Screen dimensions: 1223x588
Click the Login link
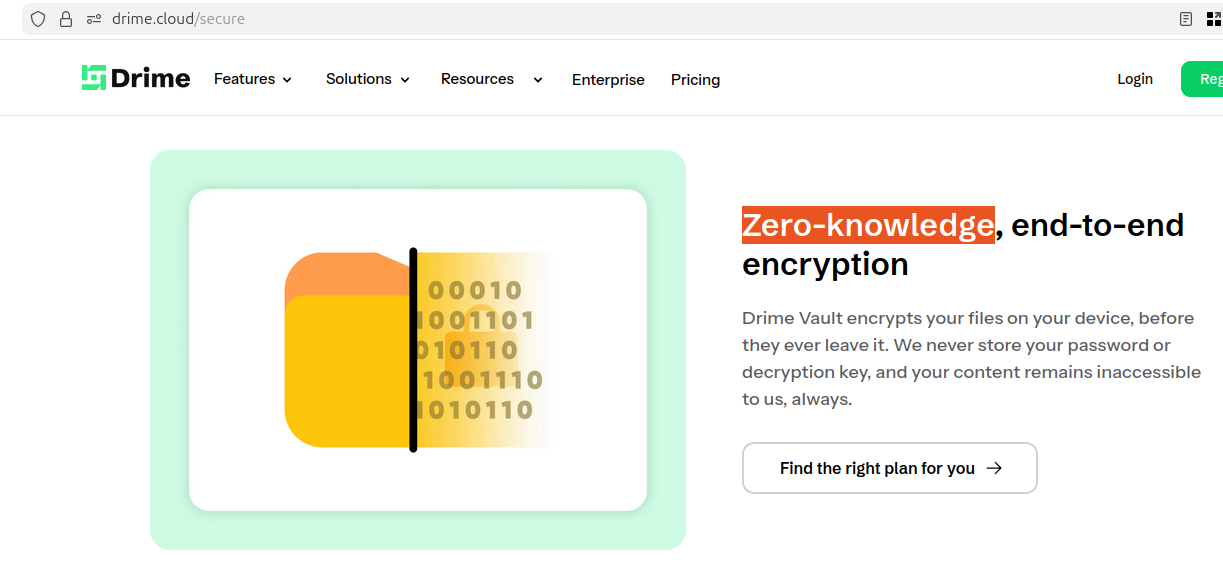[x=1135, y=79]
